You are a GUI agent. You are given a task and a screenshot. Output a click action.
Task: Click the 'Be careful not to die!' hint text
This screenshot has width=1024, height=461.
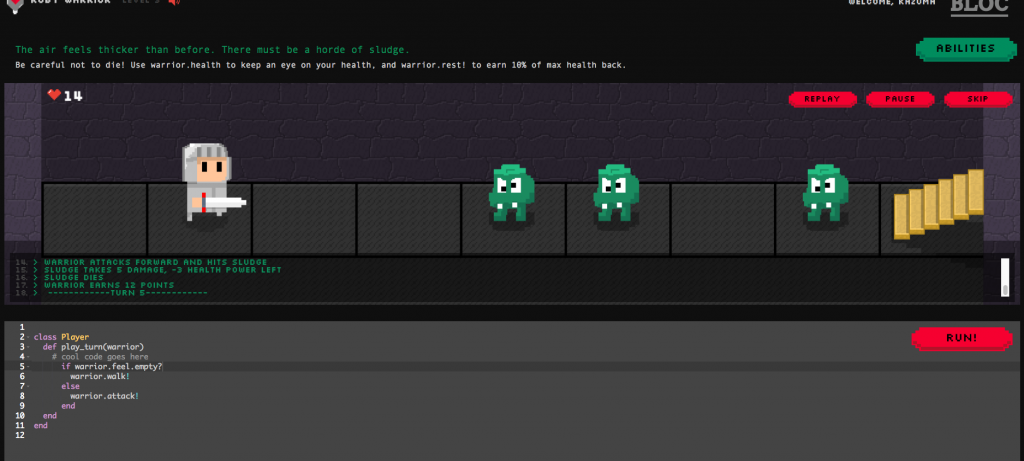(321, 65)
